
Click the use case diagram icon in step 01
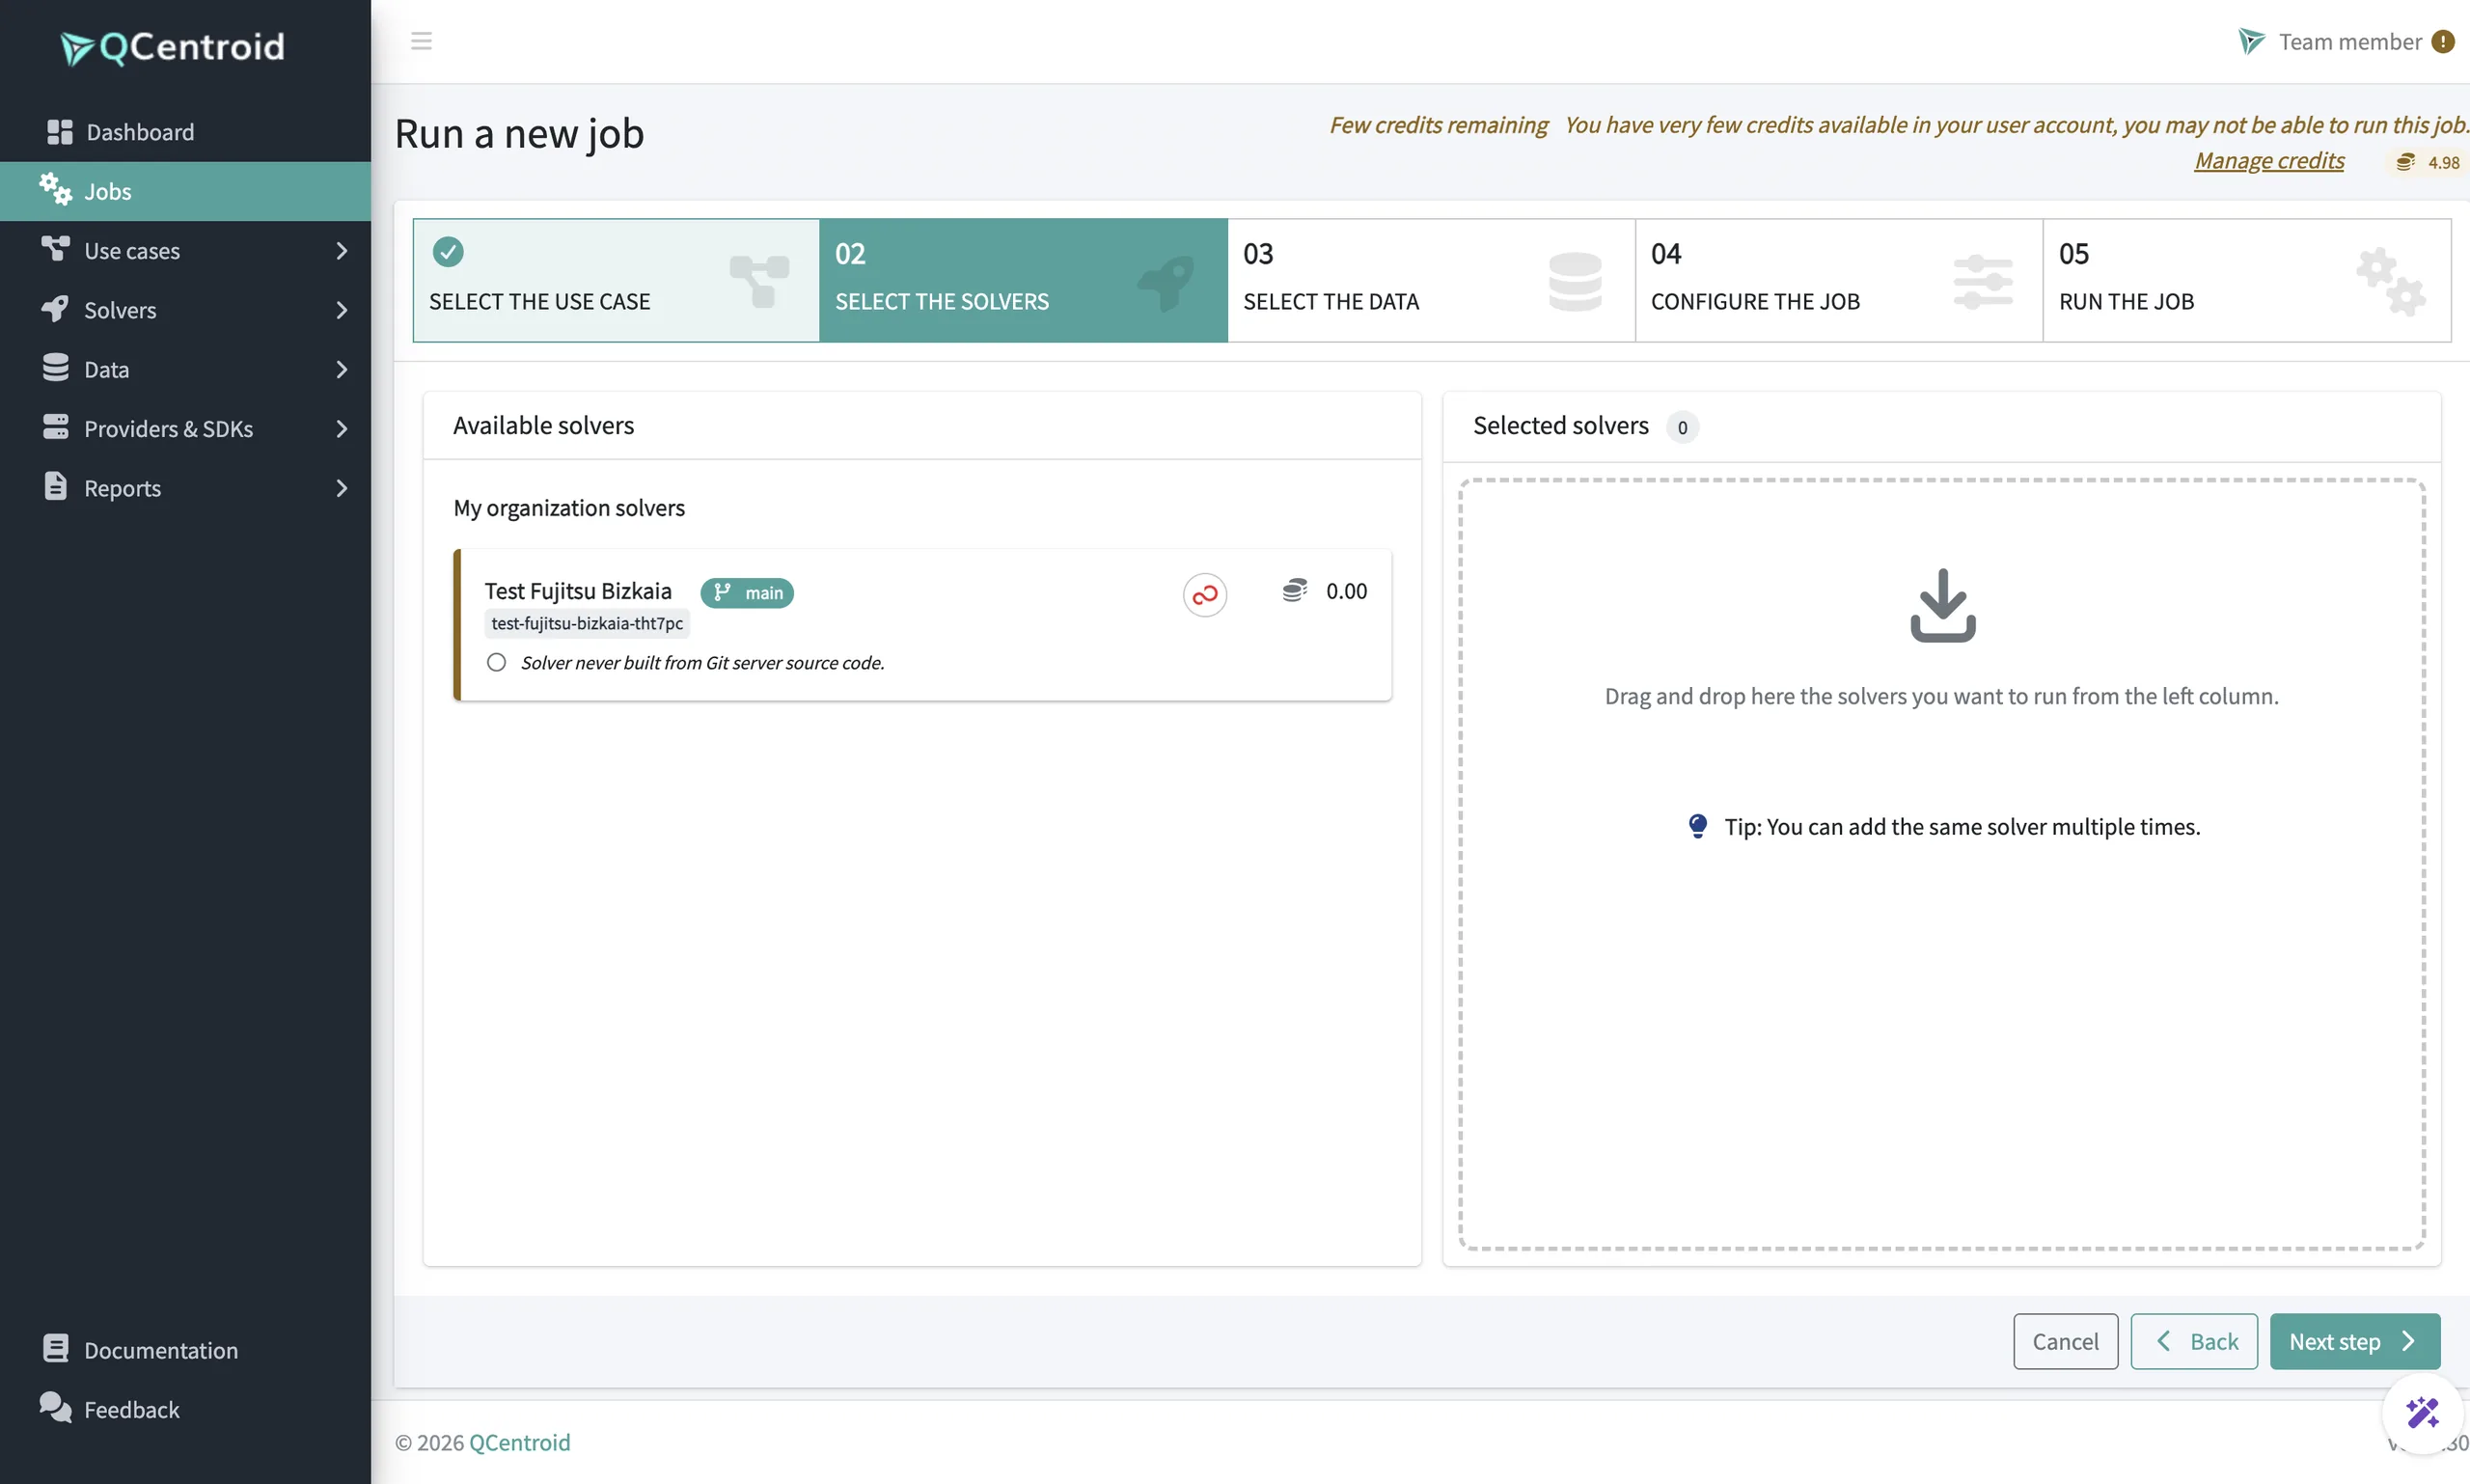[x=759, y=282]
